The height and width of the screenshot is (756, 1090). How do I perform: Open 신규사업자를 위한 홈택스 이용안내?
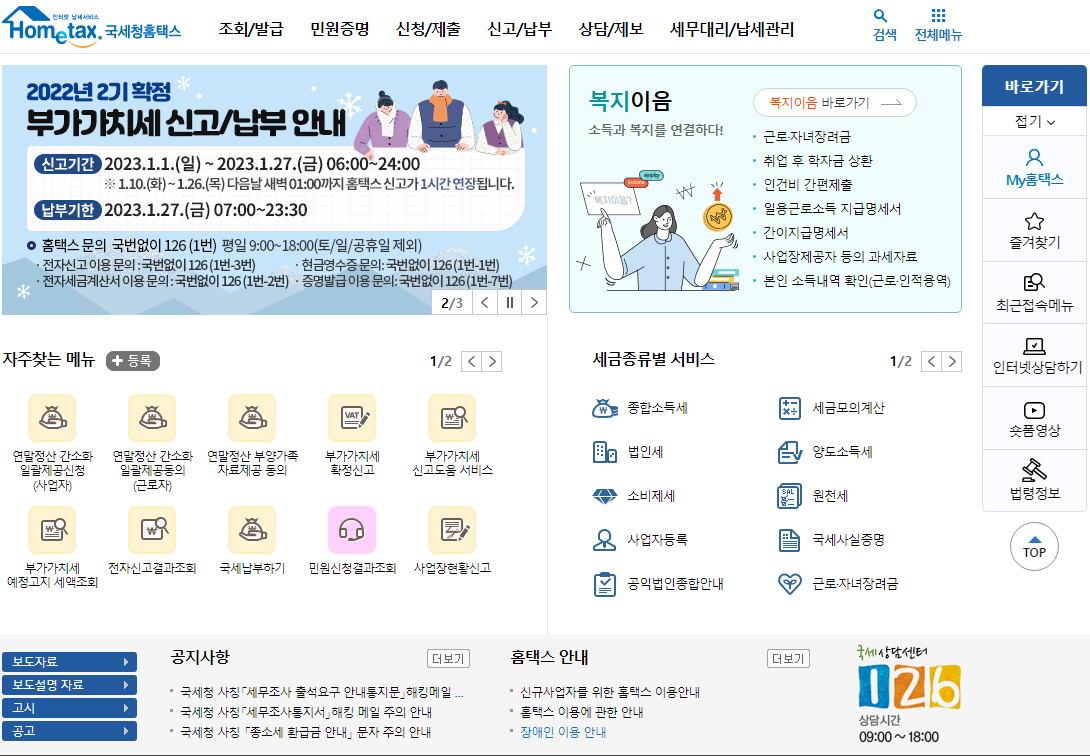click(610, 692)
